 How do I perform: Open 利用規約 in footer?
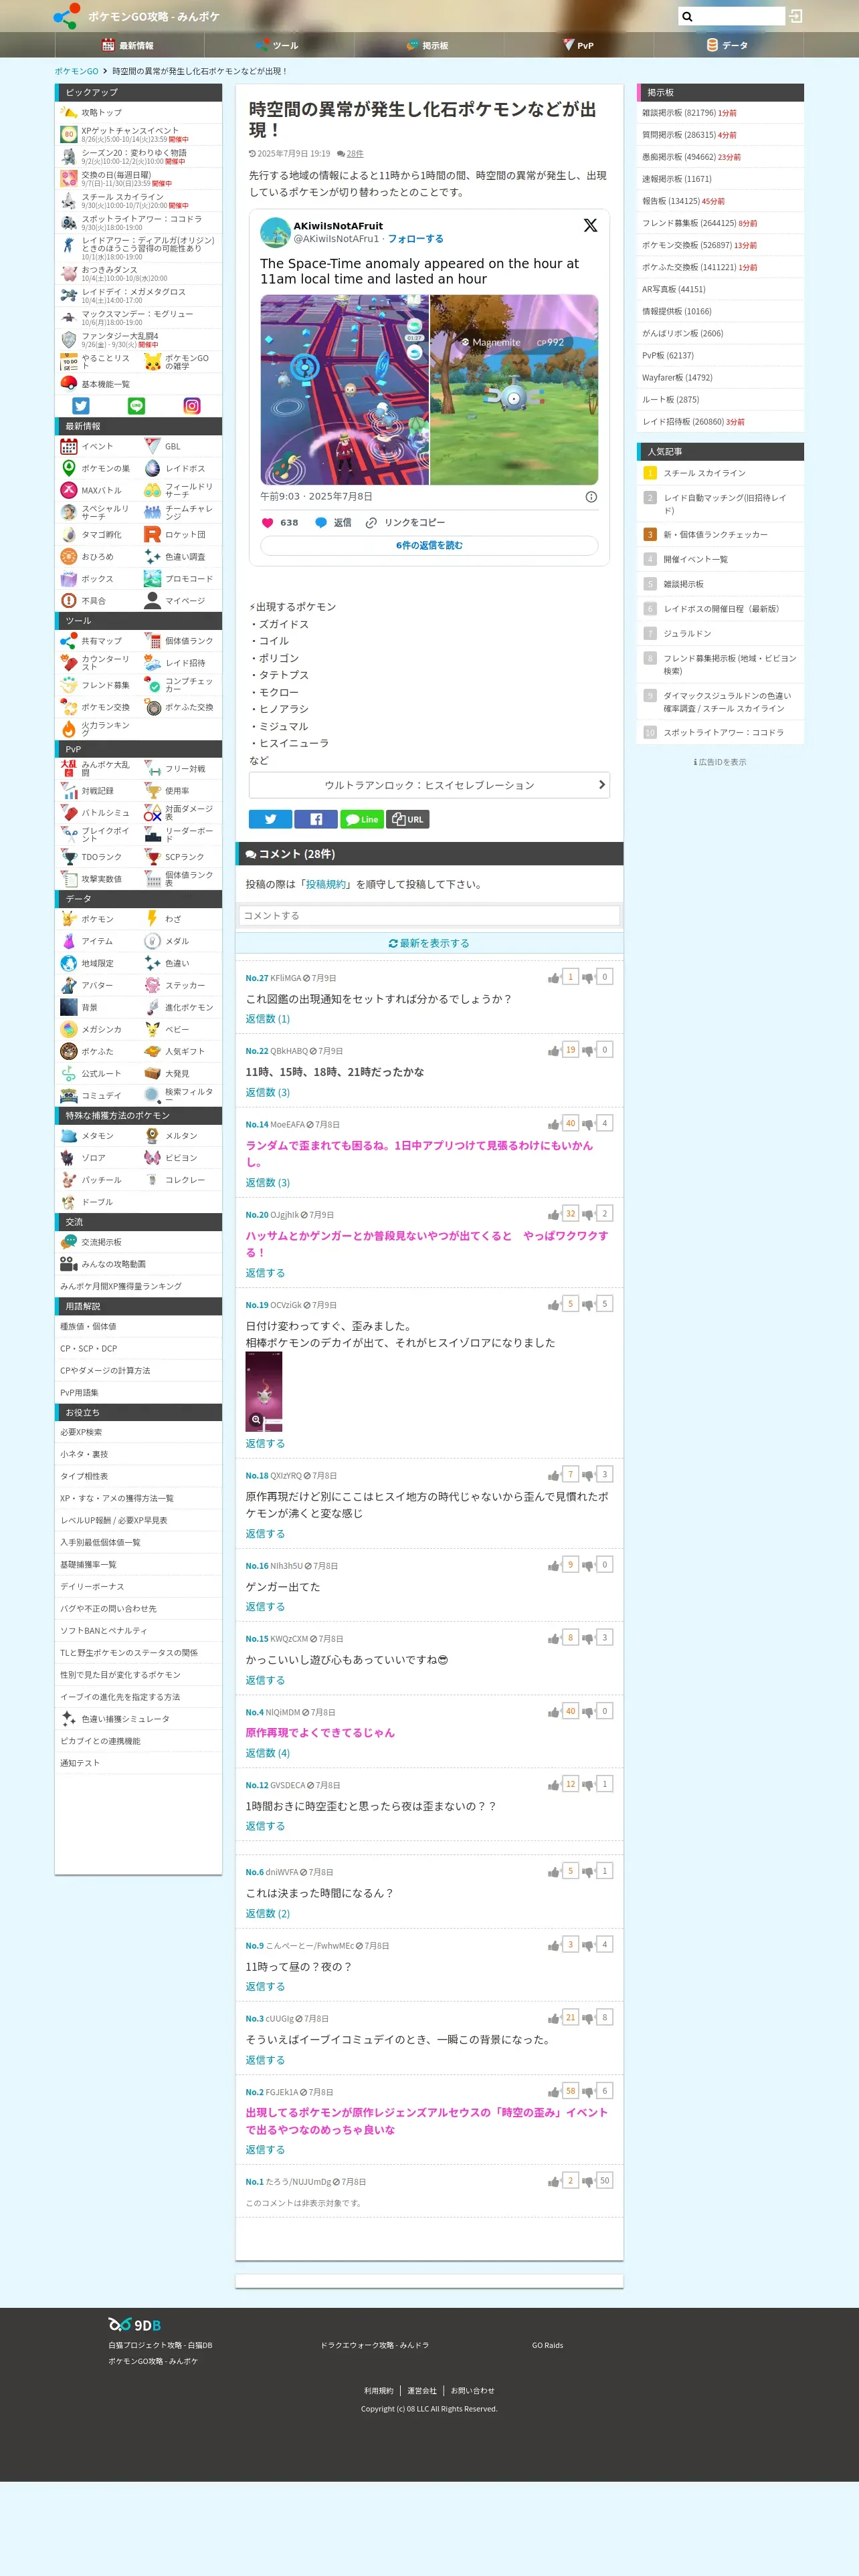point(378,2391)
